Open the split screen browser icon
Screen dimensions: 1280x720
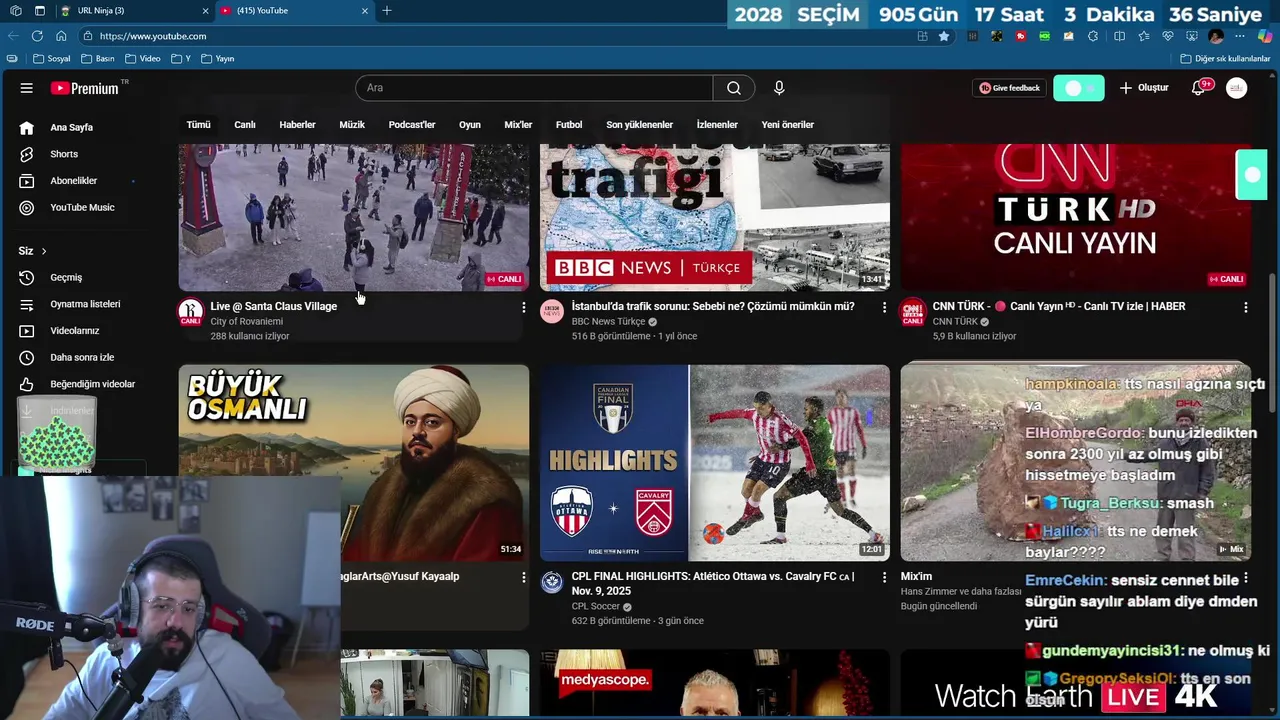tap(1119, 36)
